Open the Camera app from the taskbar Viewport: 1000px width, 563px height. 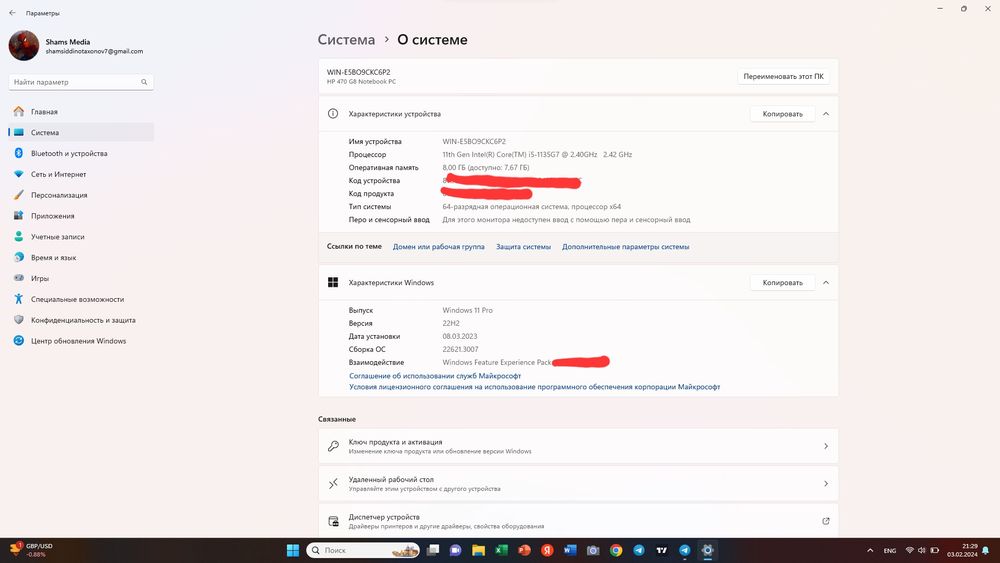pyautogui.click(x=593, y=550)
